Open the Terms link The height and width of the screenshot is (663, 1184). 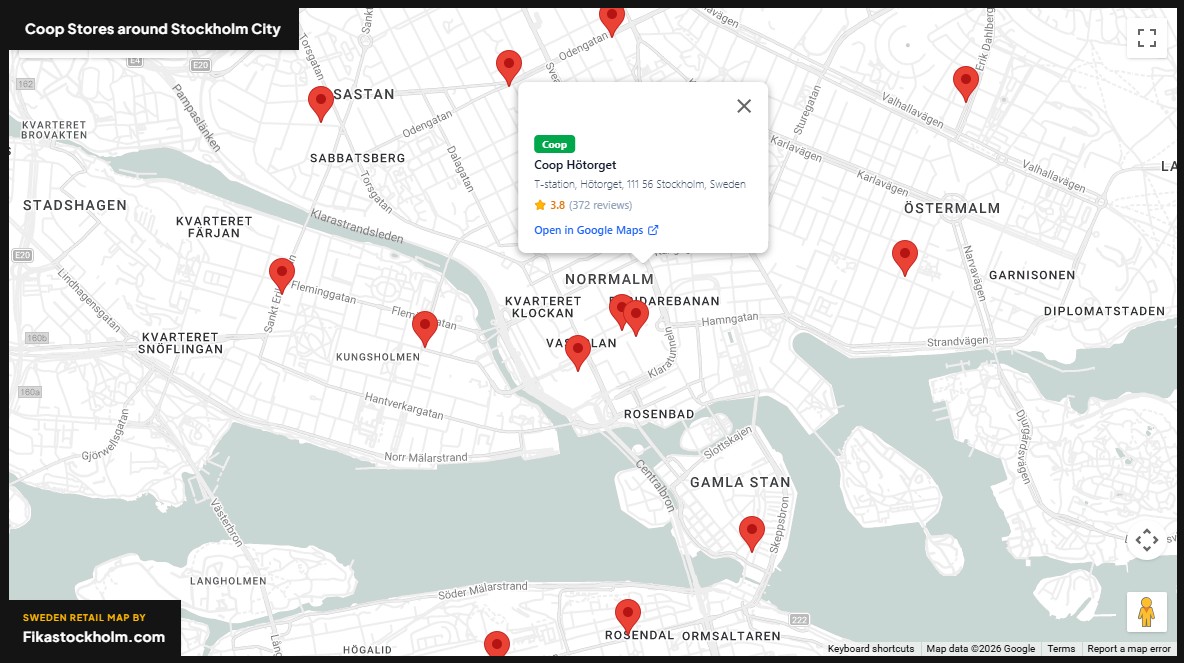(x=1061, y=649)
